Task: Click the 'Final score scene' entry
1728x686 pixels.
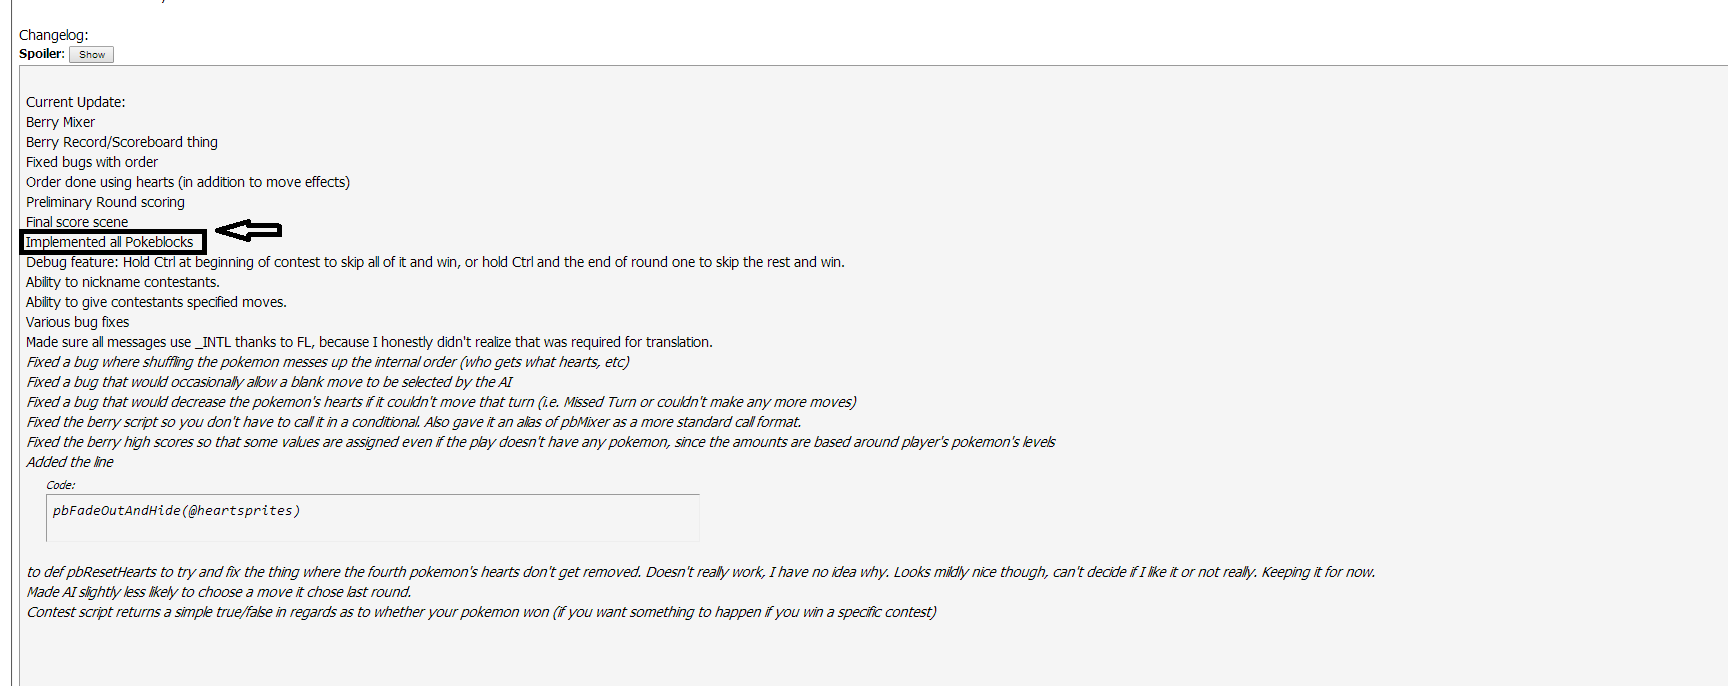Action: point(77,222)
